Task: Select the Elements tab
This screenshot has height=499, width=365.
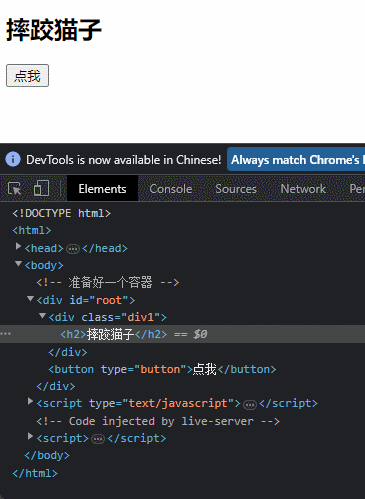Action: tap(102, 189)
